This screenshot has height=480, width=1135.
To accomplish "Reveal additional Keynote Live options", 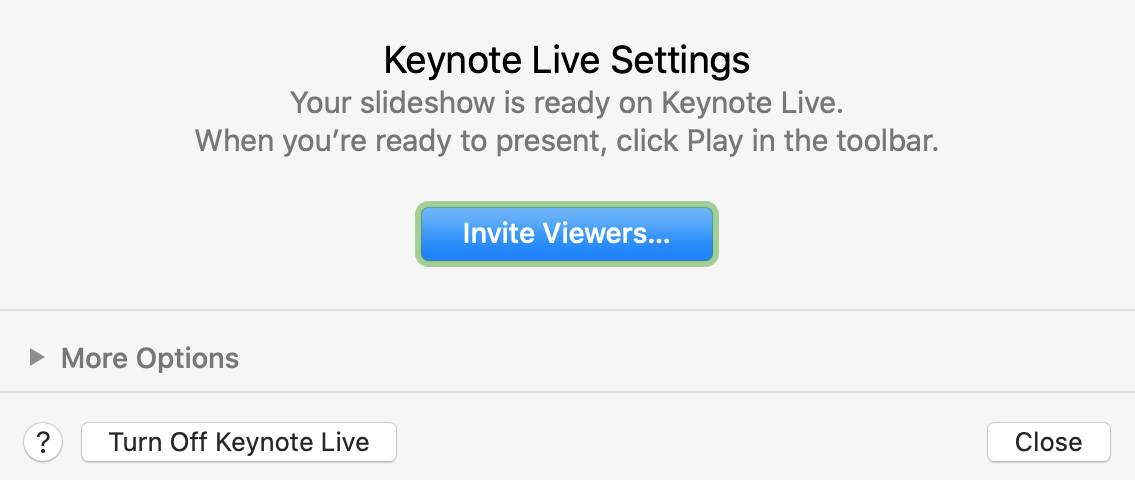I will point(37,357).
